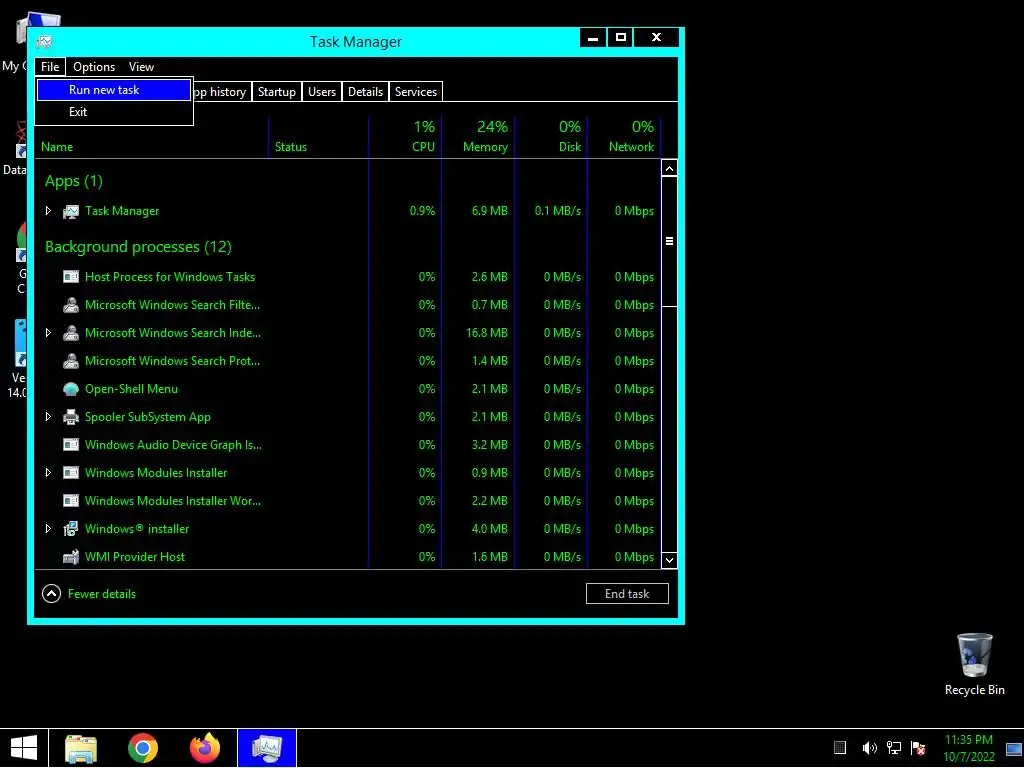Image resolution: width=1024 pixels, height=768 pixels.
Task: Open the Windows Start button
Action: coord(24,748)
